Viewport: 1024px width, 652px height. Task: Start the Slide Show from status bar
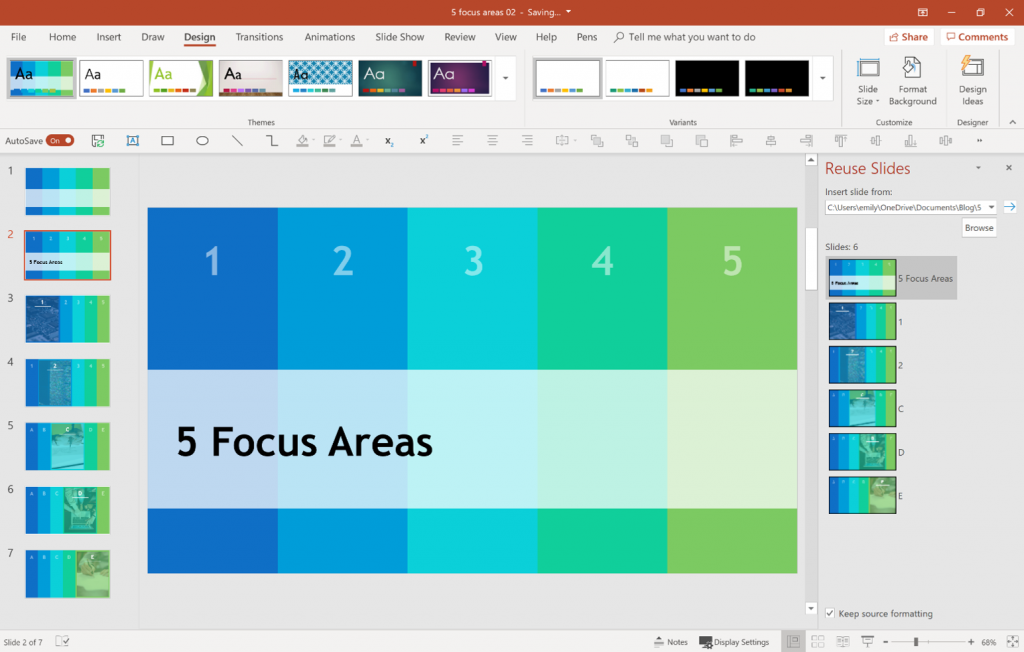click(x=866, y=641)
